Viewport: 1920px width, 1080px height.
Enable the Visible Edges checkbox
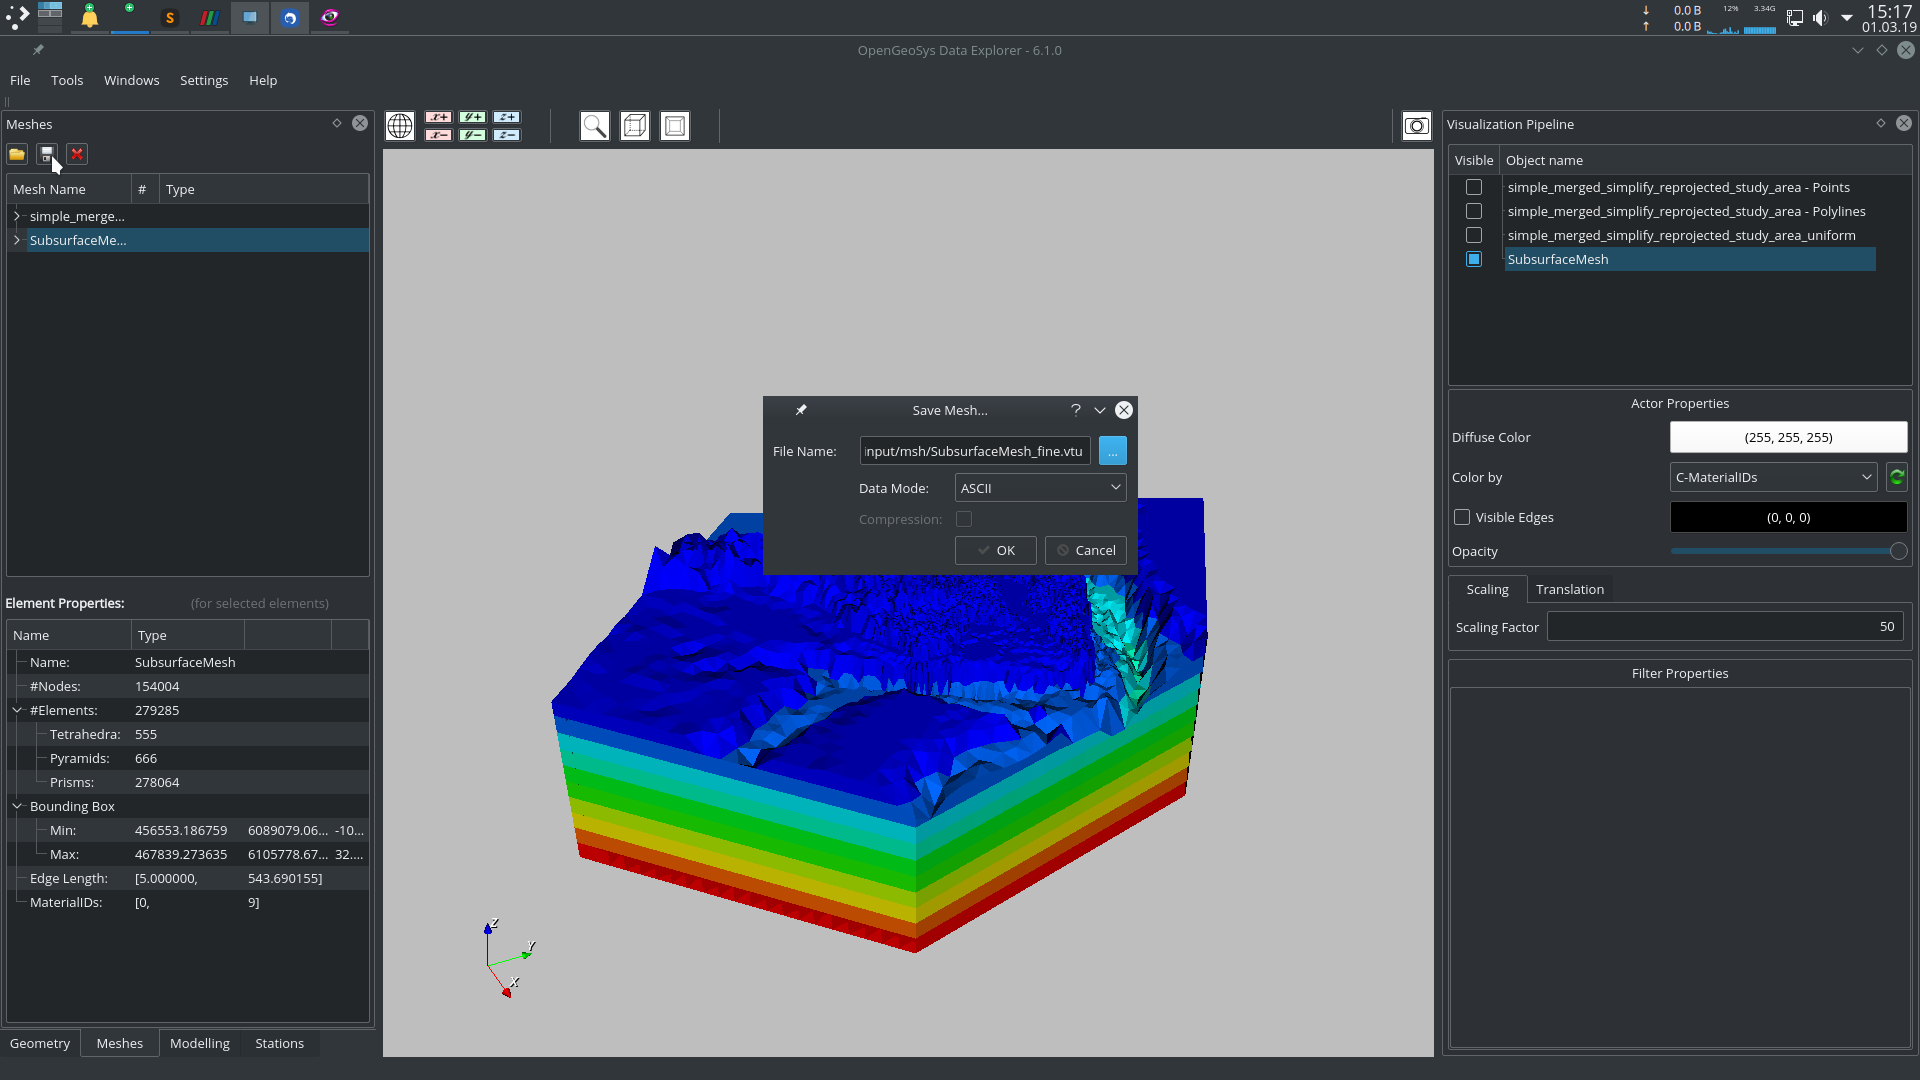point(1461,517)
